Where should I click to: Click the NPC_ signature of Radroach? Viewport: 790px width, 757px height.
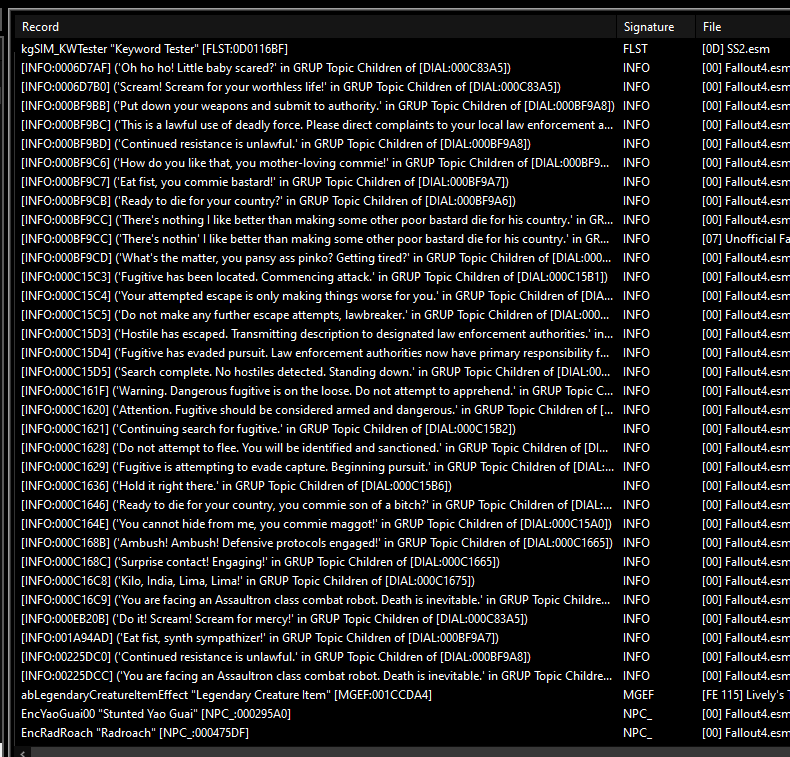[x=637, y=733]
